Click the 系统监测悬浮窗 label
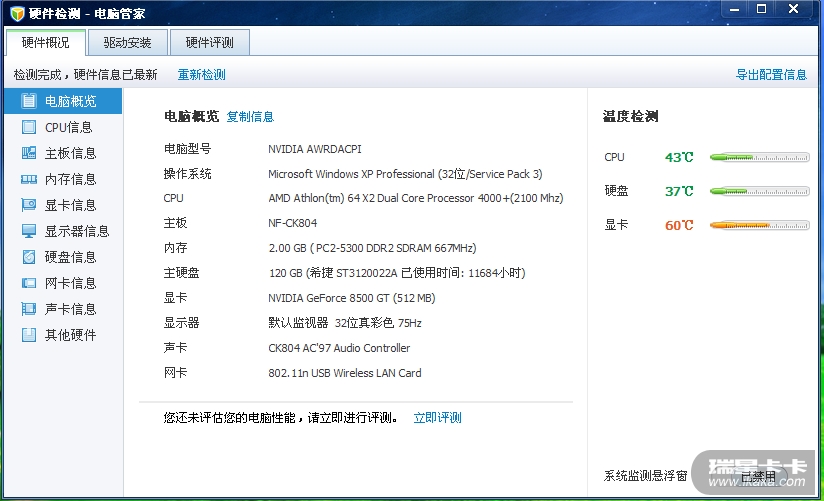This screenshot has width=824, height=501. click(x=645, y=476)
